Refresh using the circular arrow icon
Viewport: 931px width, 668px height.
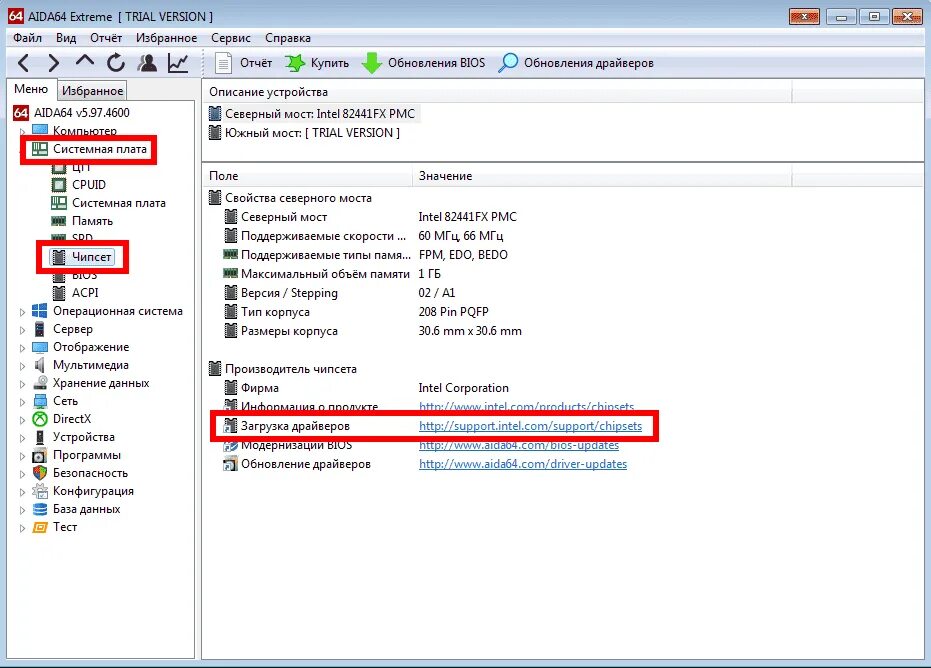(116, 62)
